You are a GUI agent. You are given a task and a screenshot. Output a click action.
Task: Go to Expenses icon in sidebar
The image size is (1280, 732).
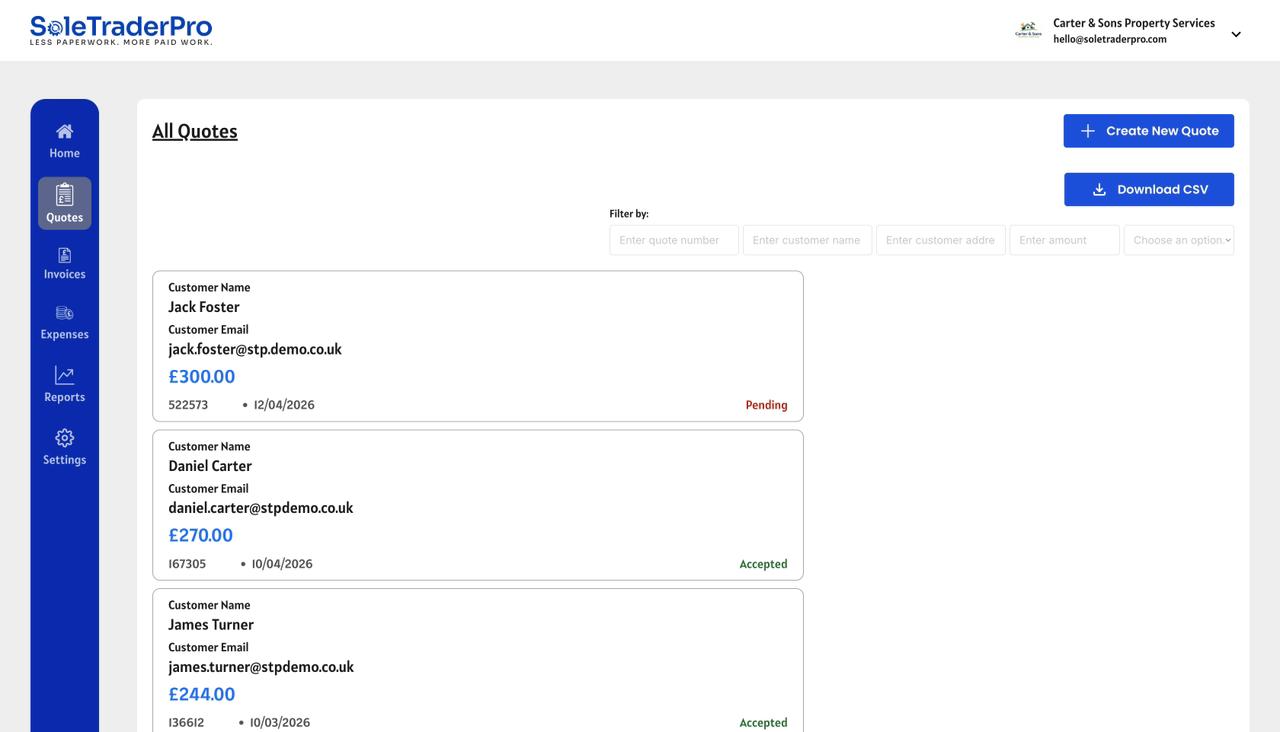pyautogui.click(x=64, y=313)
